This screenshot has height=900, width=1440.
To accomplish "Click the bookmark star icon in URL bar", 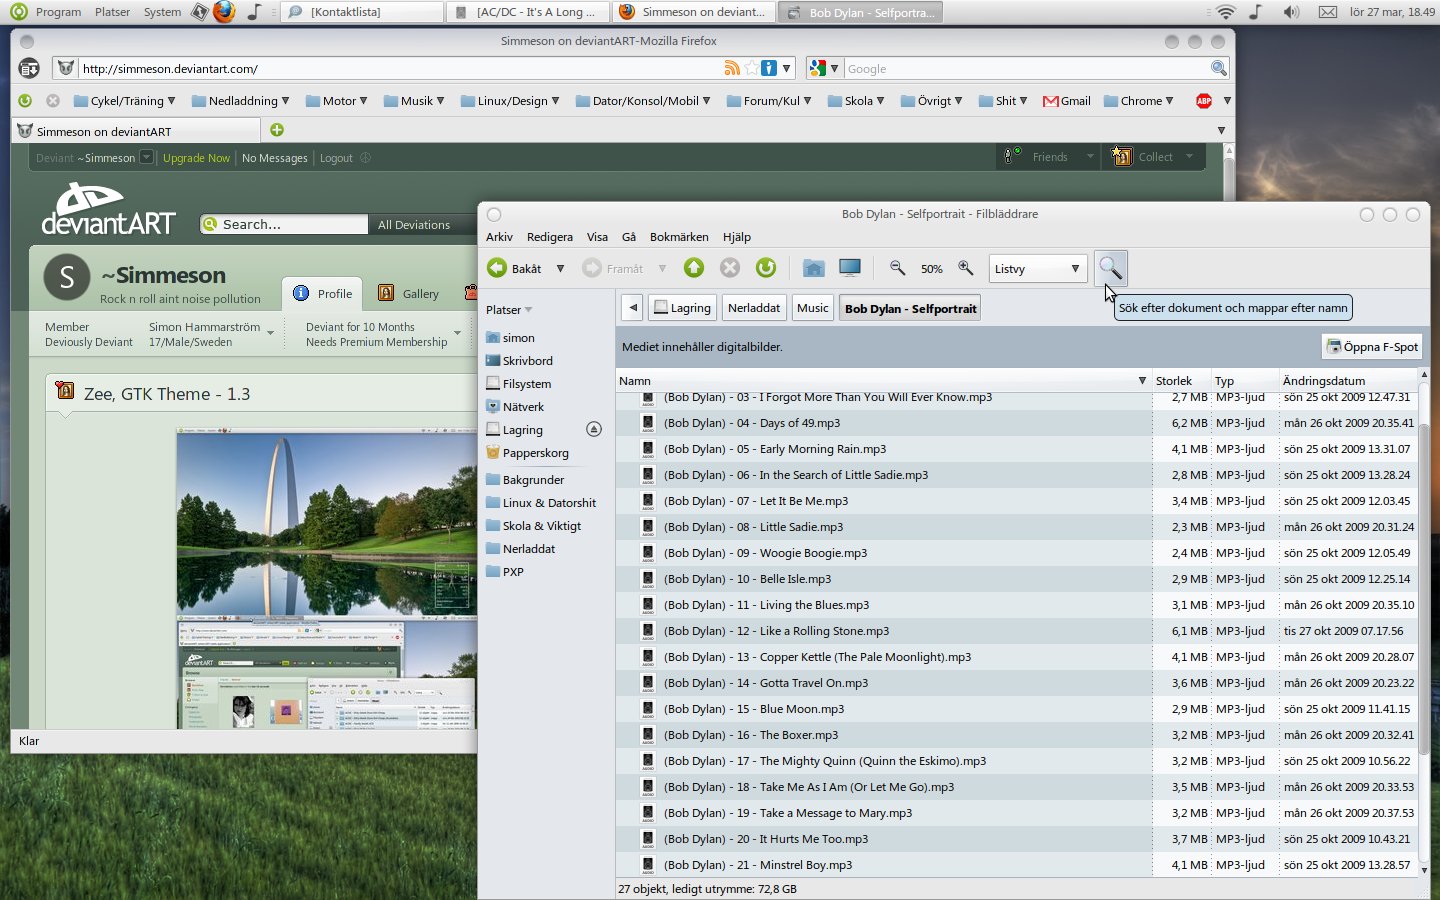I will (751, 68).
